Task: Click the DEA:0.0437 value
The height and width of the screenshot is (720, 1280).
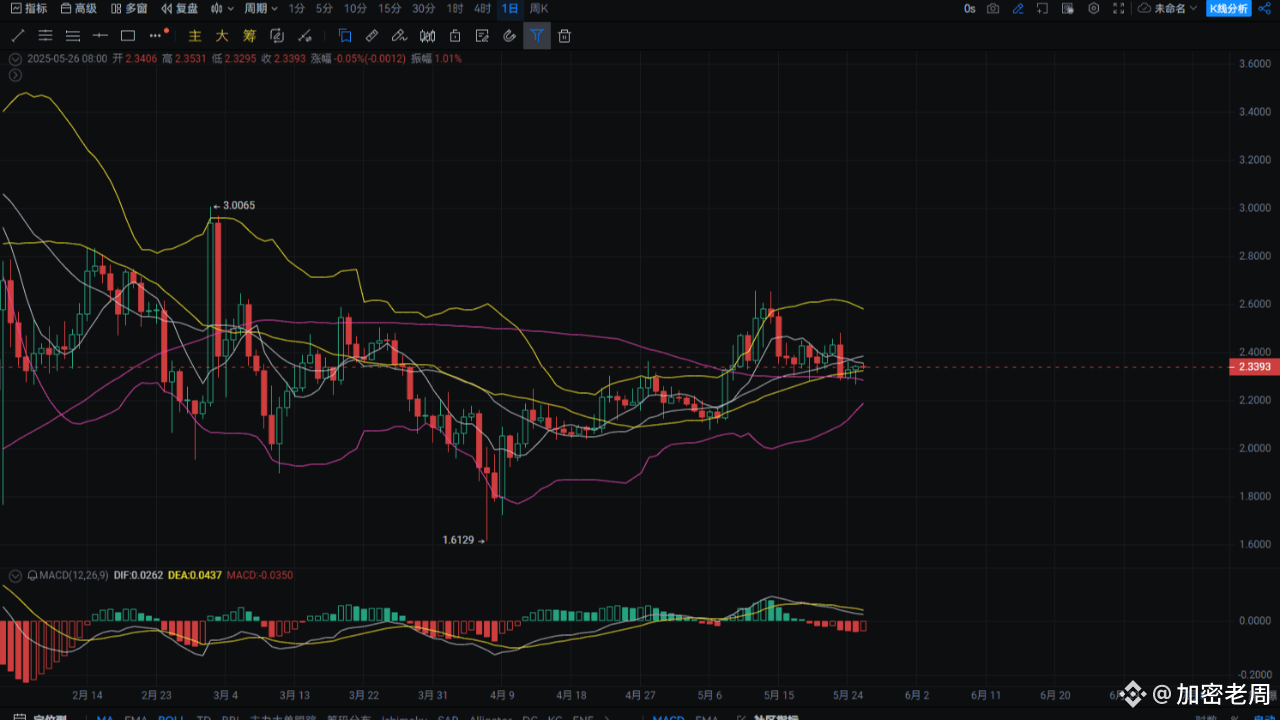Action: coord(195,576)
